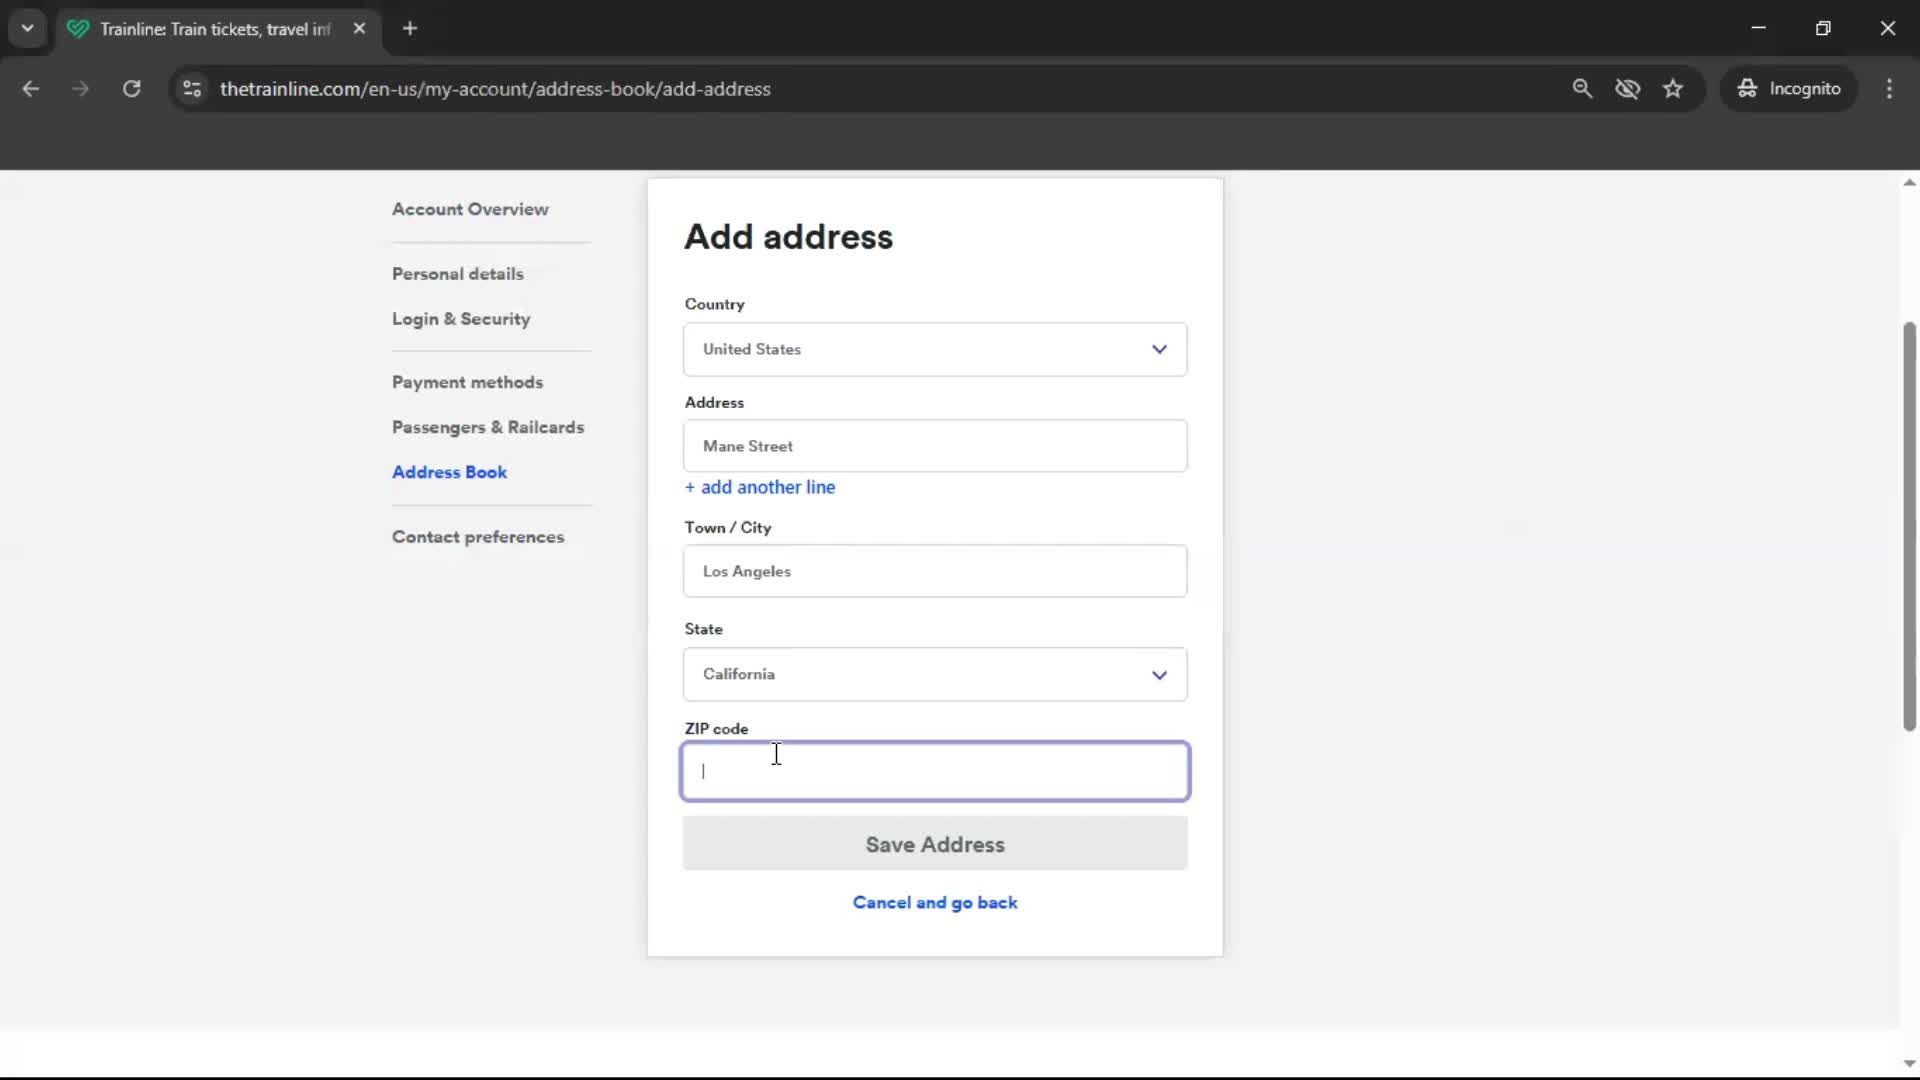Screen dimensions: 1920x1080
Task: Reload the current page
Action: 131,88
